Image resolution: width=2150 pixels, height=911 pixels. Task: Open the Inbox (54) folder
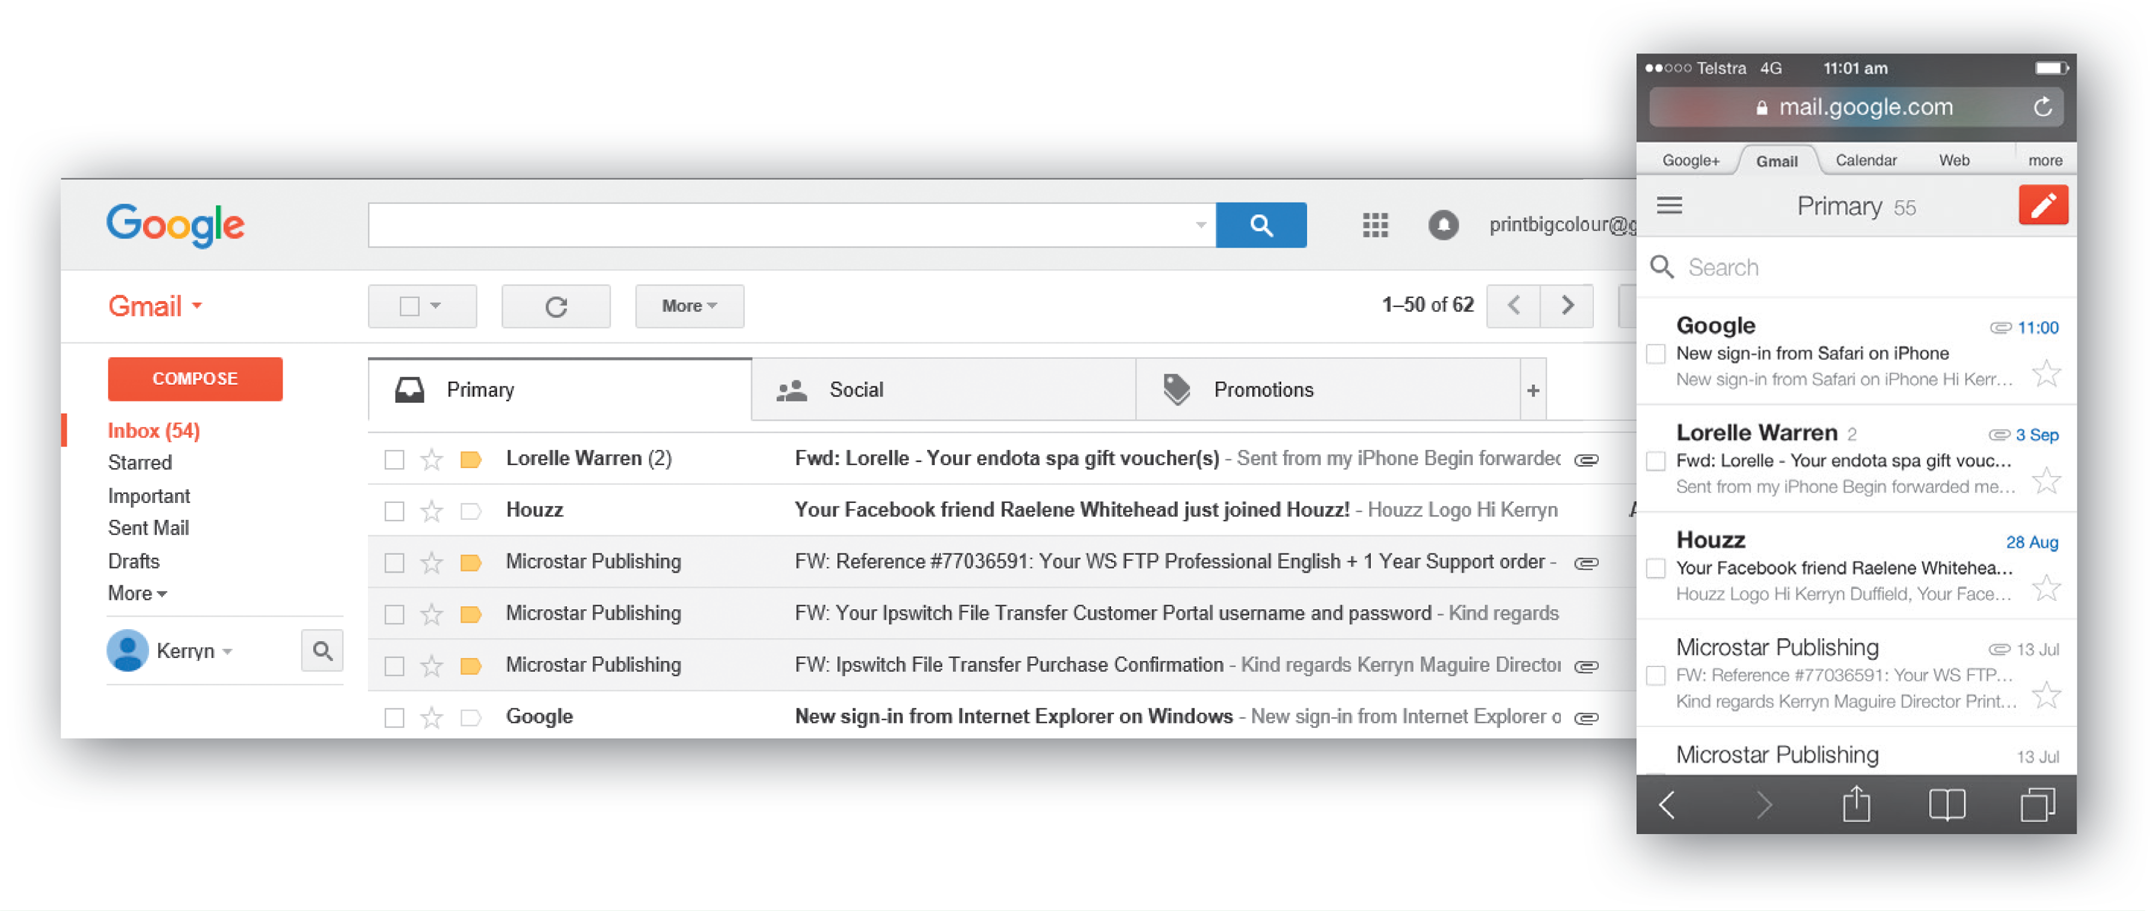(154, 431)
